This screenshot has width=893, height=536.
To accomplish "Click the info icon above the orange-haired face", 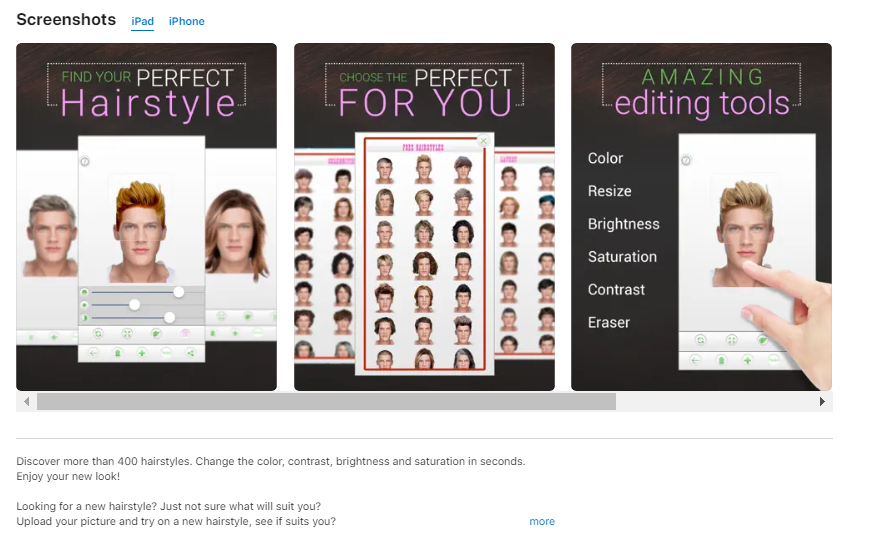I will (85, 162).
